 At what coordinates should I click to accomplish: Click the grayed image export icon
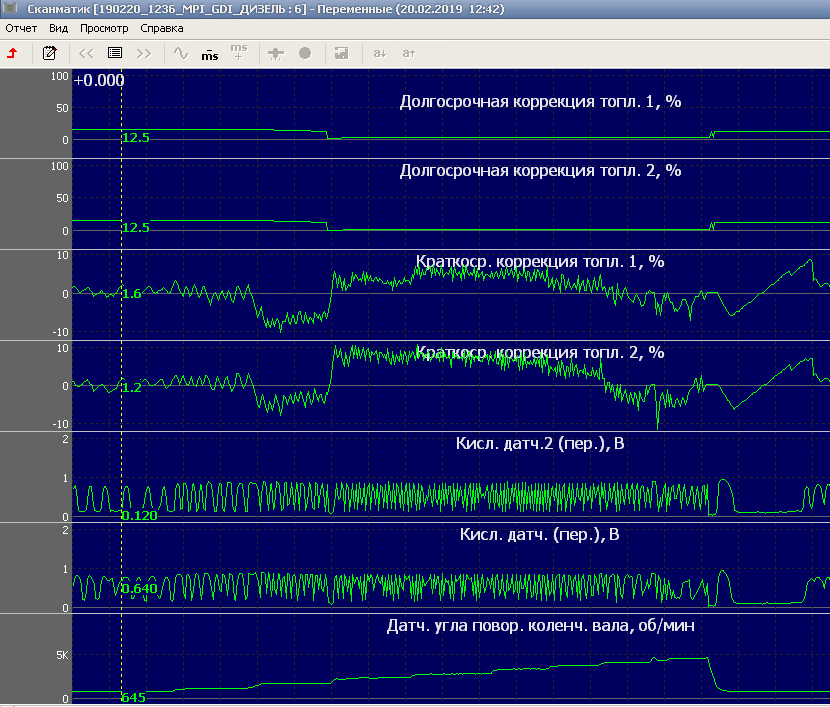coord(342,53)
